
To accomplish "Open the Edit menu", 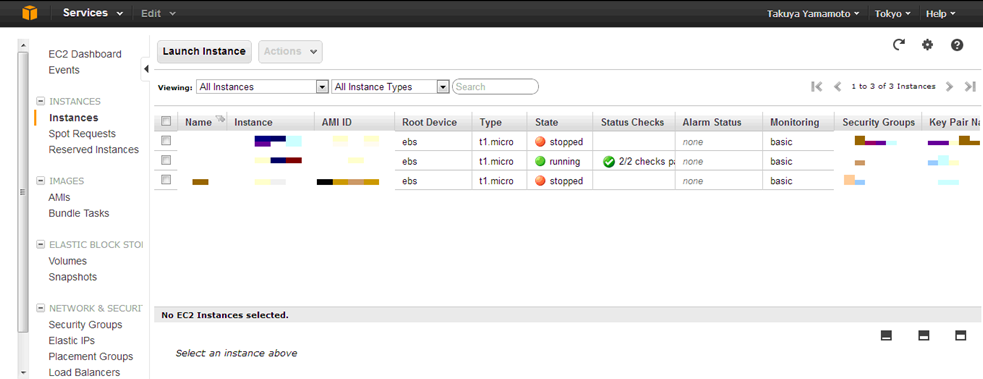I will tap(158, 13).
